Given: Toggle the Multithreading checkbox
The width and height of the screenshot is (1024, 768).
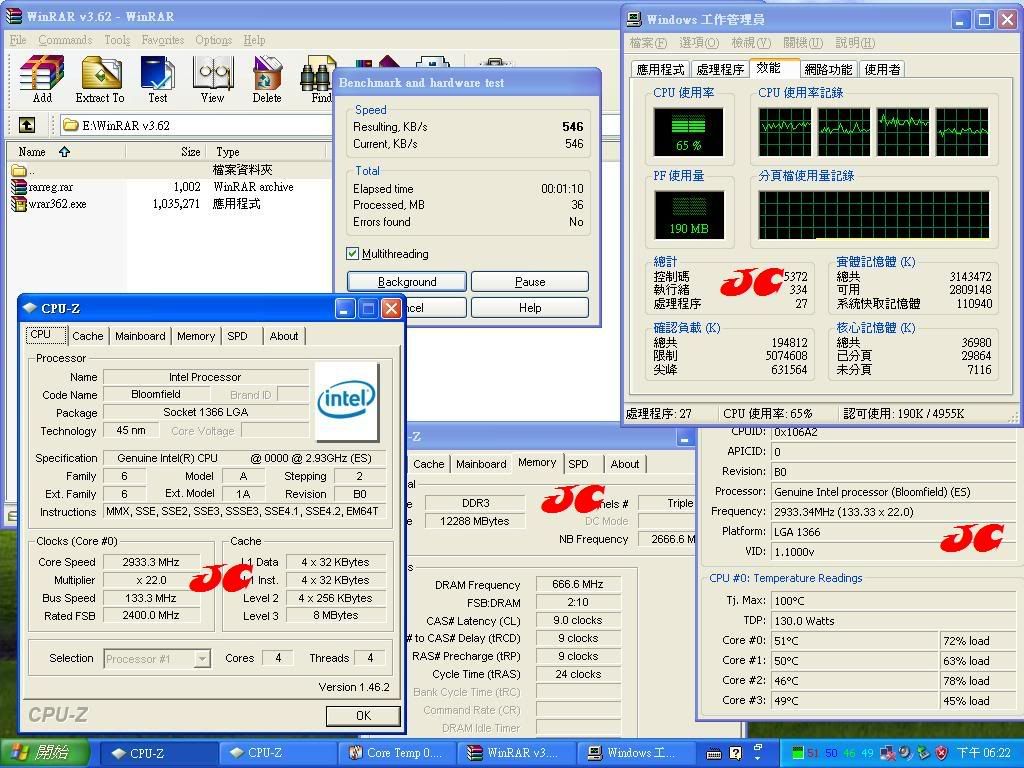Looking at the screenshot, I should point(353,253).
